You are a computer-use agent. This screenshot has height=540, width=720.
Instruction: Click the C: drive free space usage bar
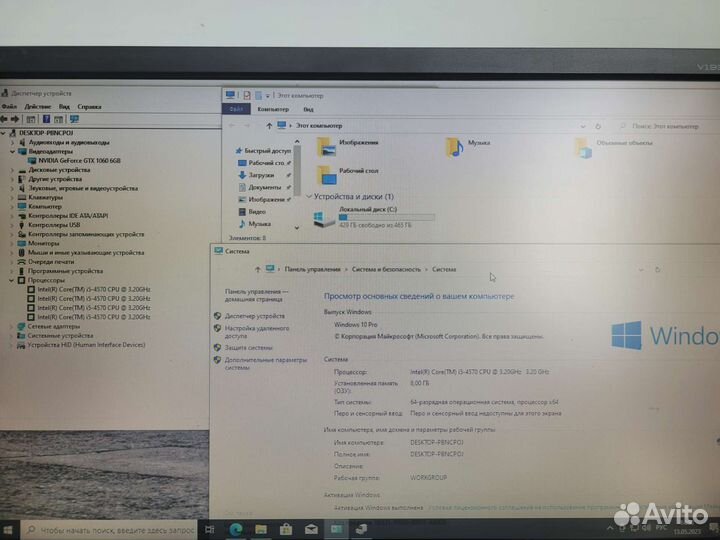coord(387,218)
